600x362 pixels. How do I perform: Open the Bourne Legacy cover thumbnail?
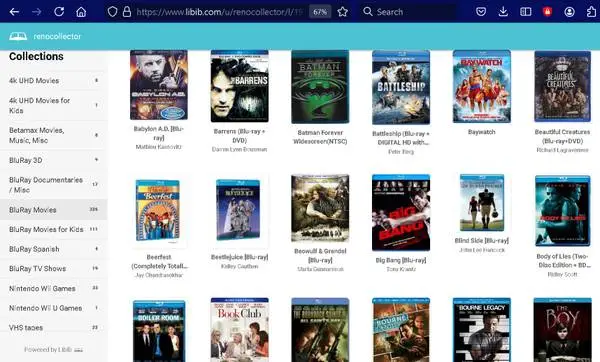coord(482,330)
